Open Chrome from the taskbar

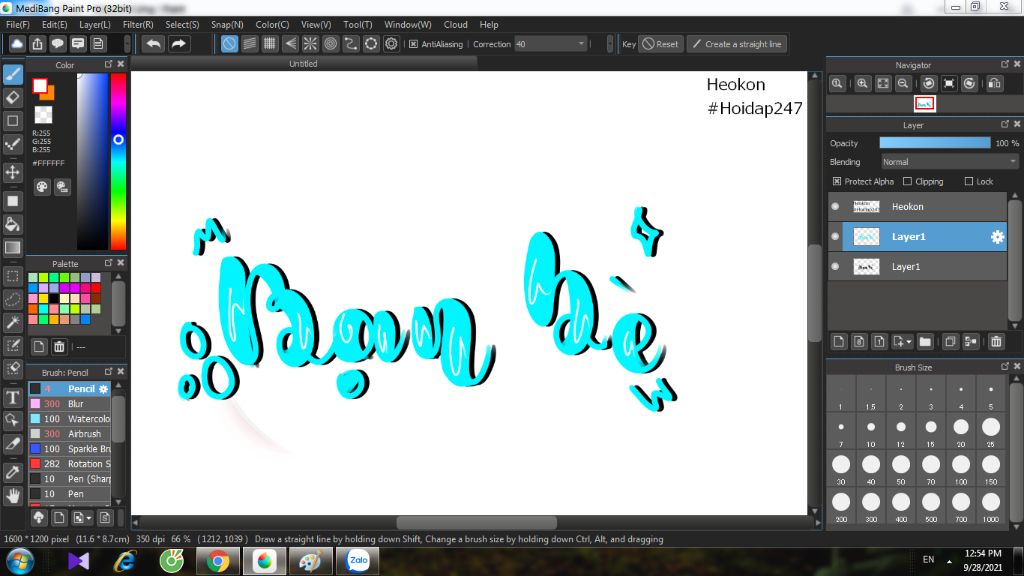pos(218,561)
